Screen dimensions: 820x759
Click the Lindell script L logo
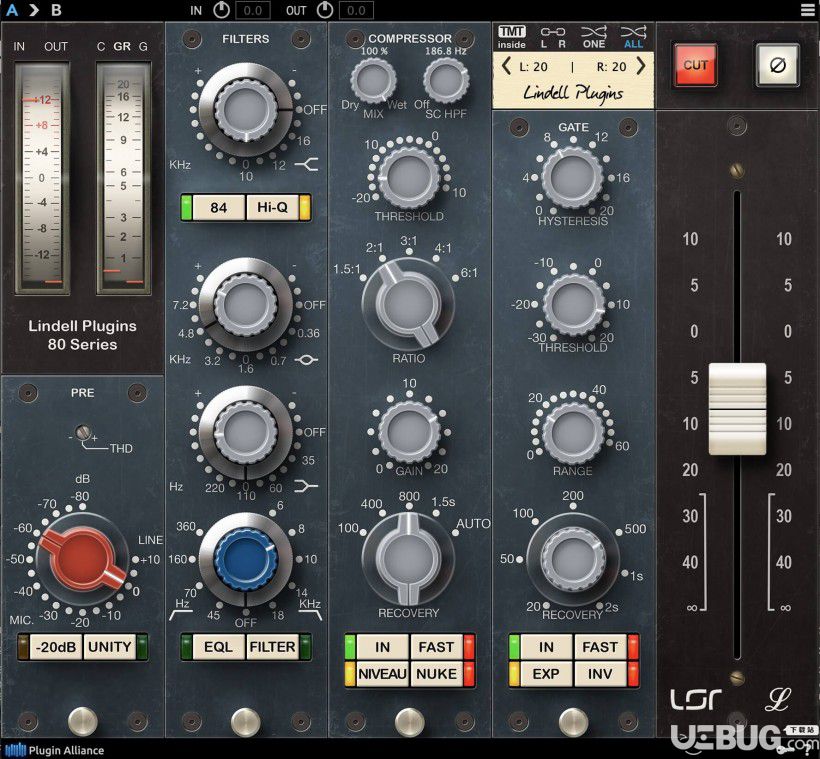777,699
